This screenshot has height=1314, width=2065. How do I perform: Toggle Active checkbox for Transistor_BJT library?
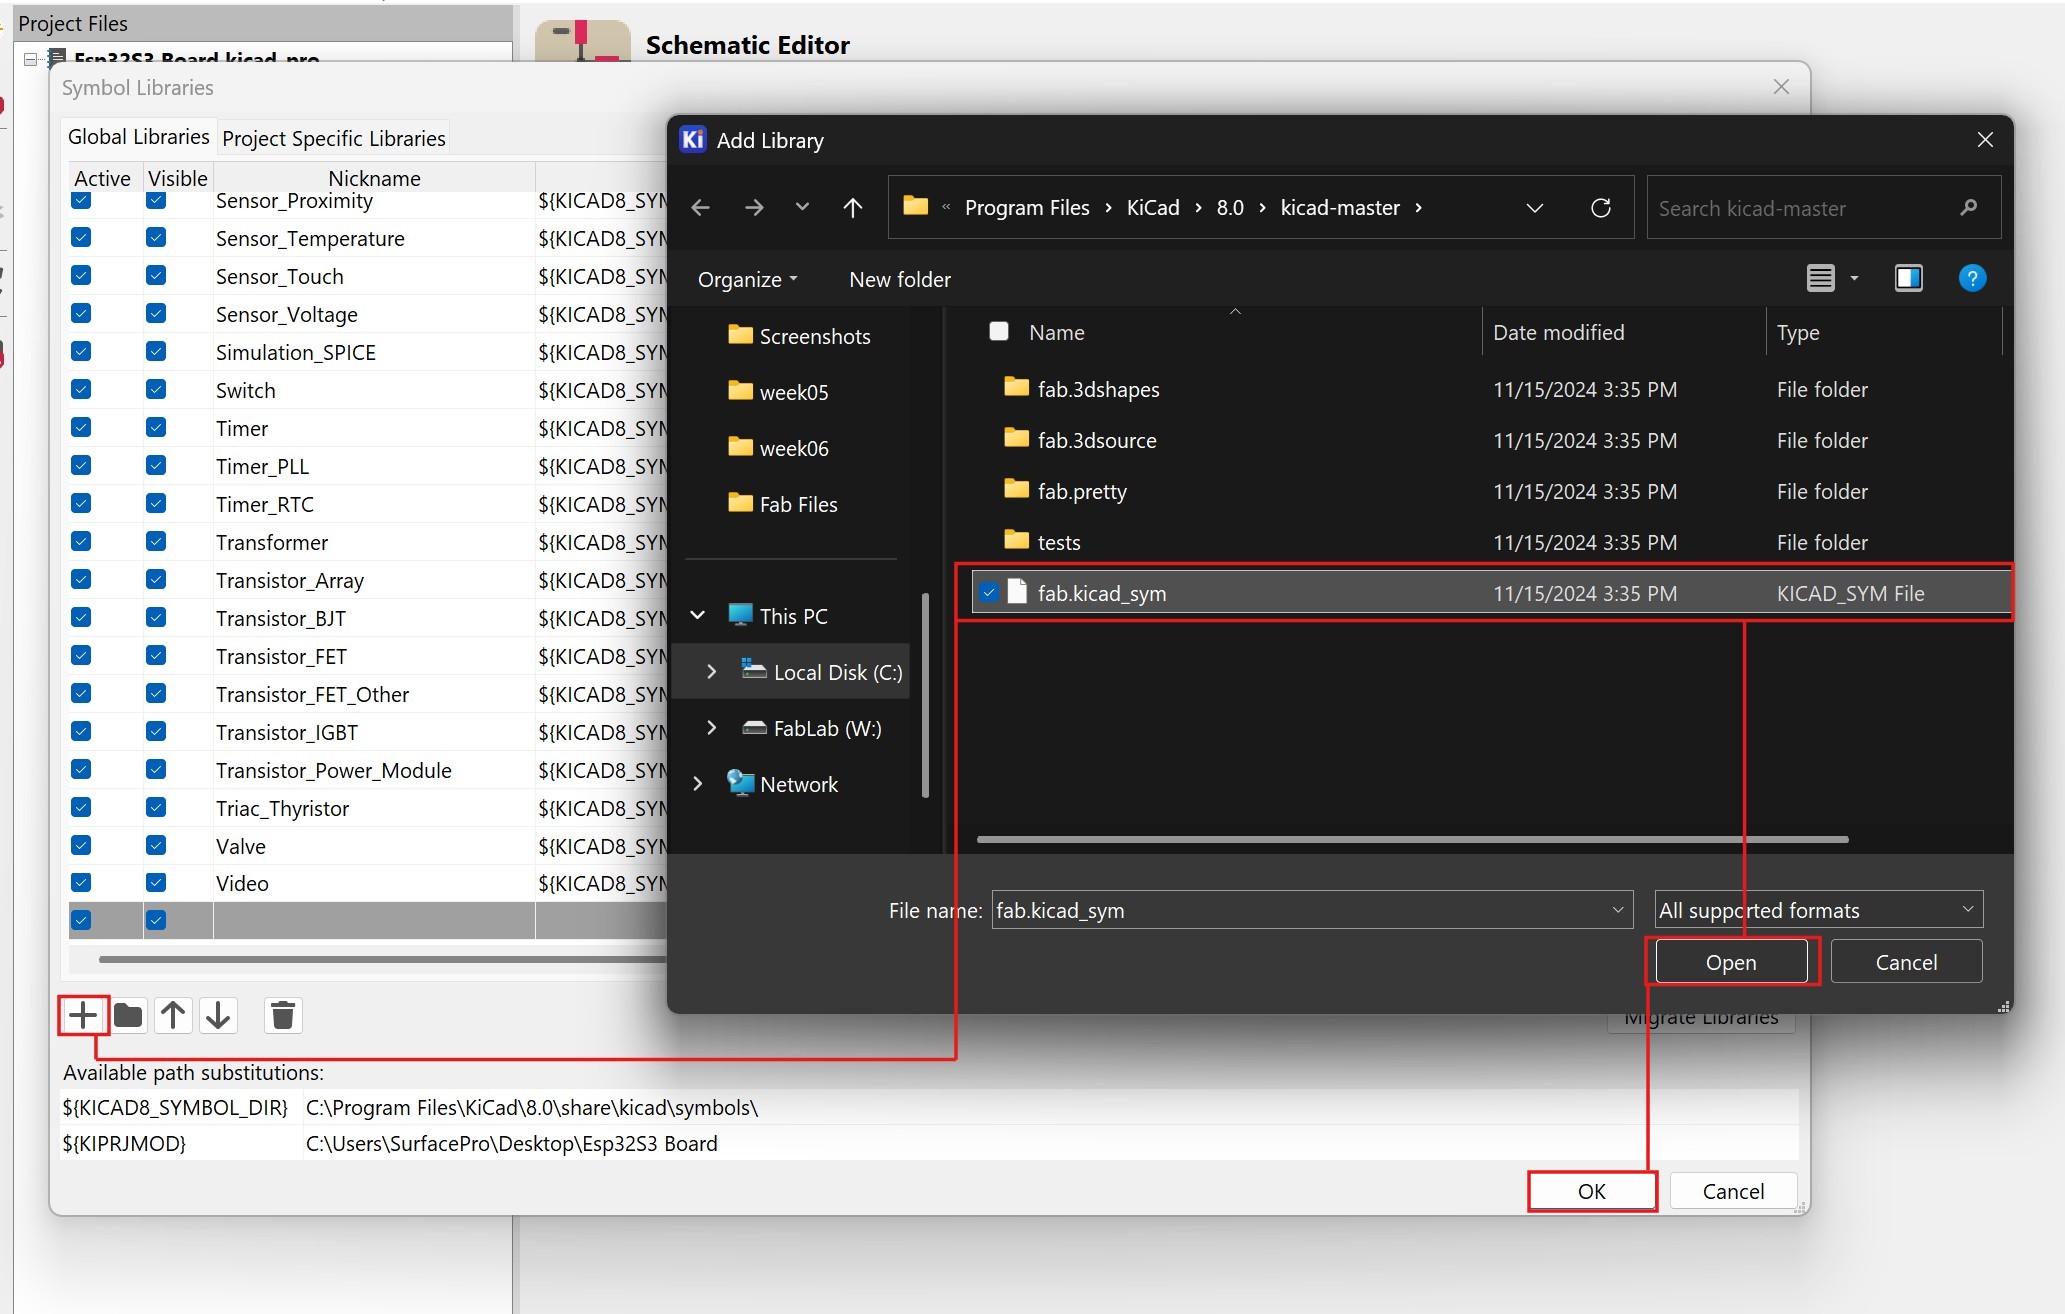tap(84, 617)
